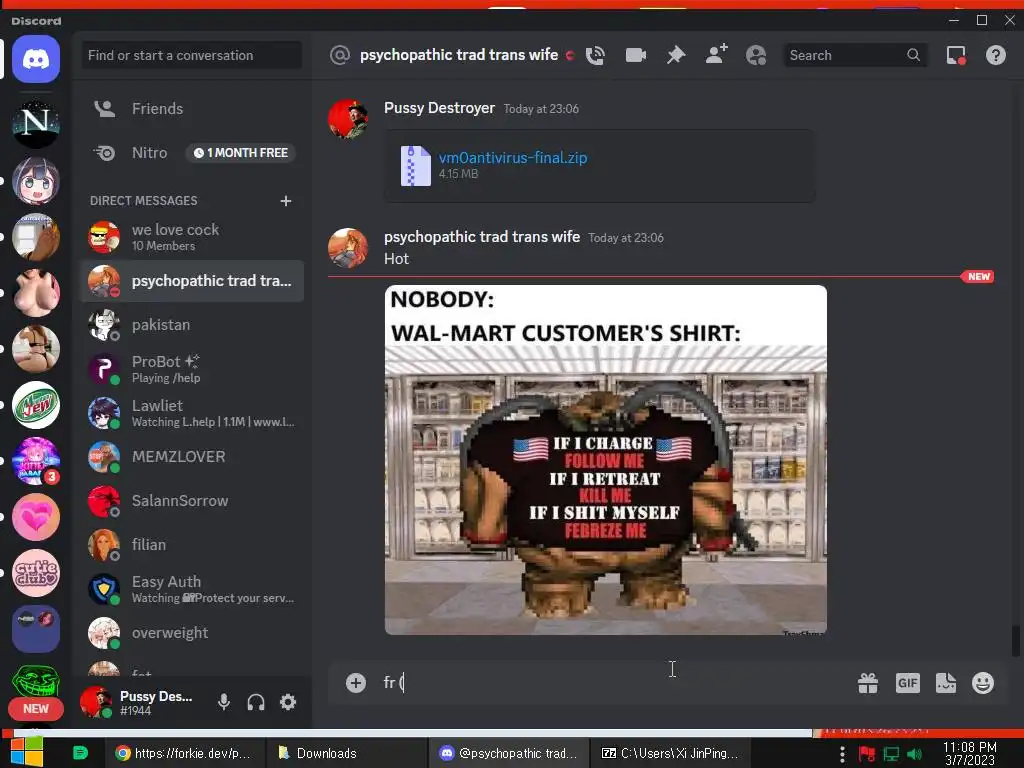Open the cutie club server
This screenshot has width=1024, height=768.
(36, 573)
